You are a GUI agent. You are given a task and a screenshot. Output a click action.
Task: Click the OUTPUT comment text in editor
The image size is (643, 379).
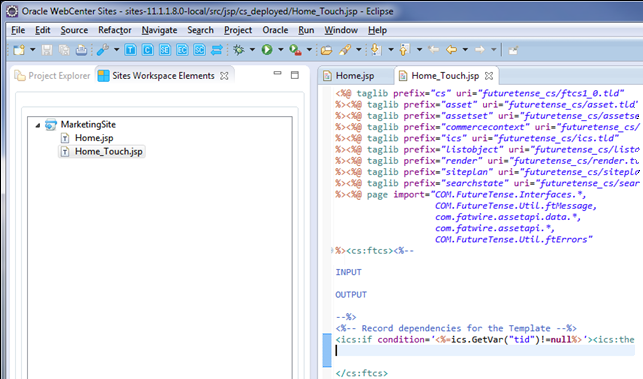point(351,295)
